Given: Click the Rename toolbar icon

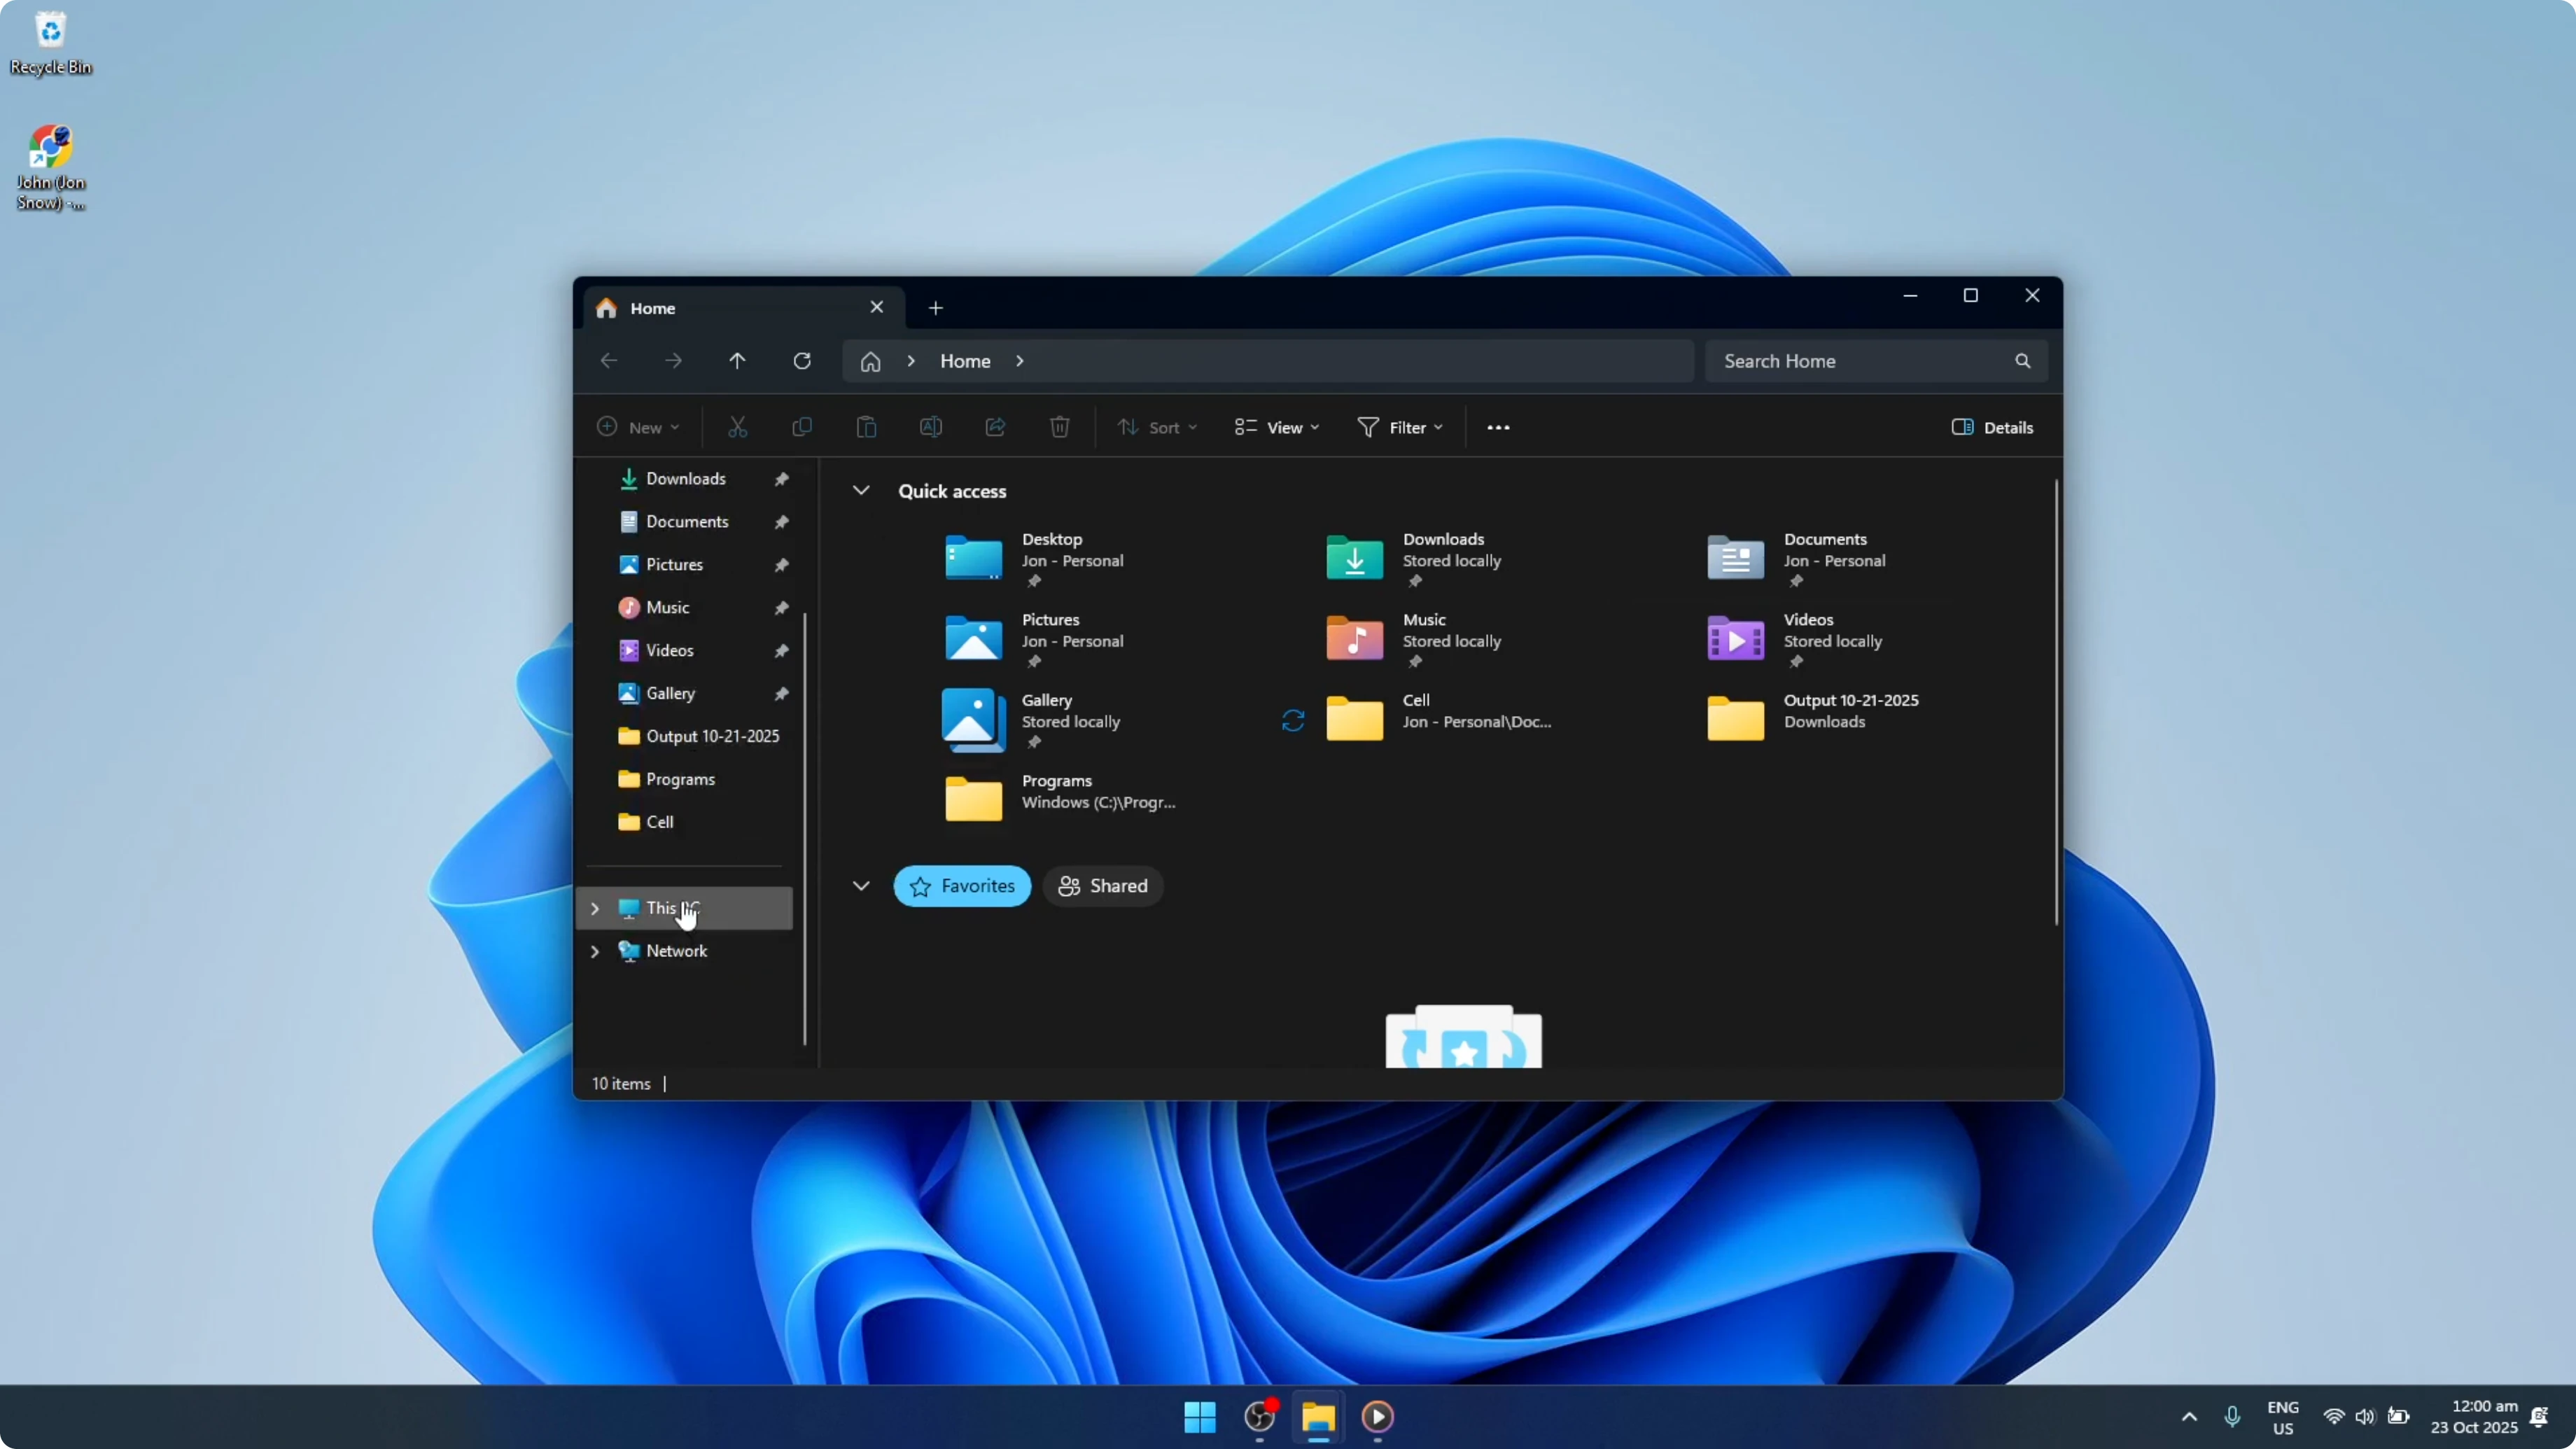Looking at the screenshot, I should tap(930, 427).
